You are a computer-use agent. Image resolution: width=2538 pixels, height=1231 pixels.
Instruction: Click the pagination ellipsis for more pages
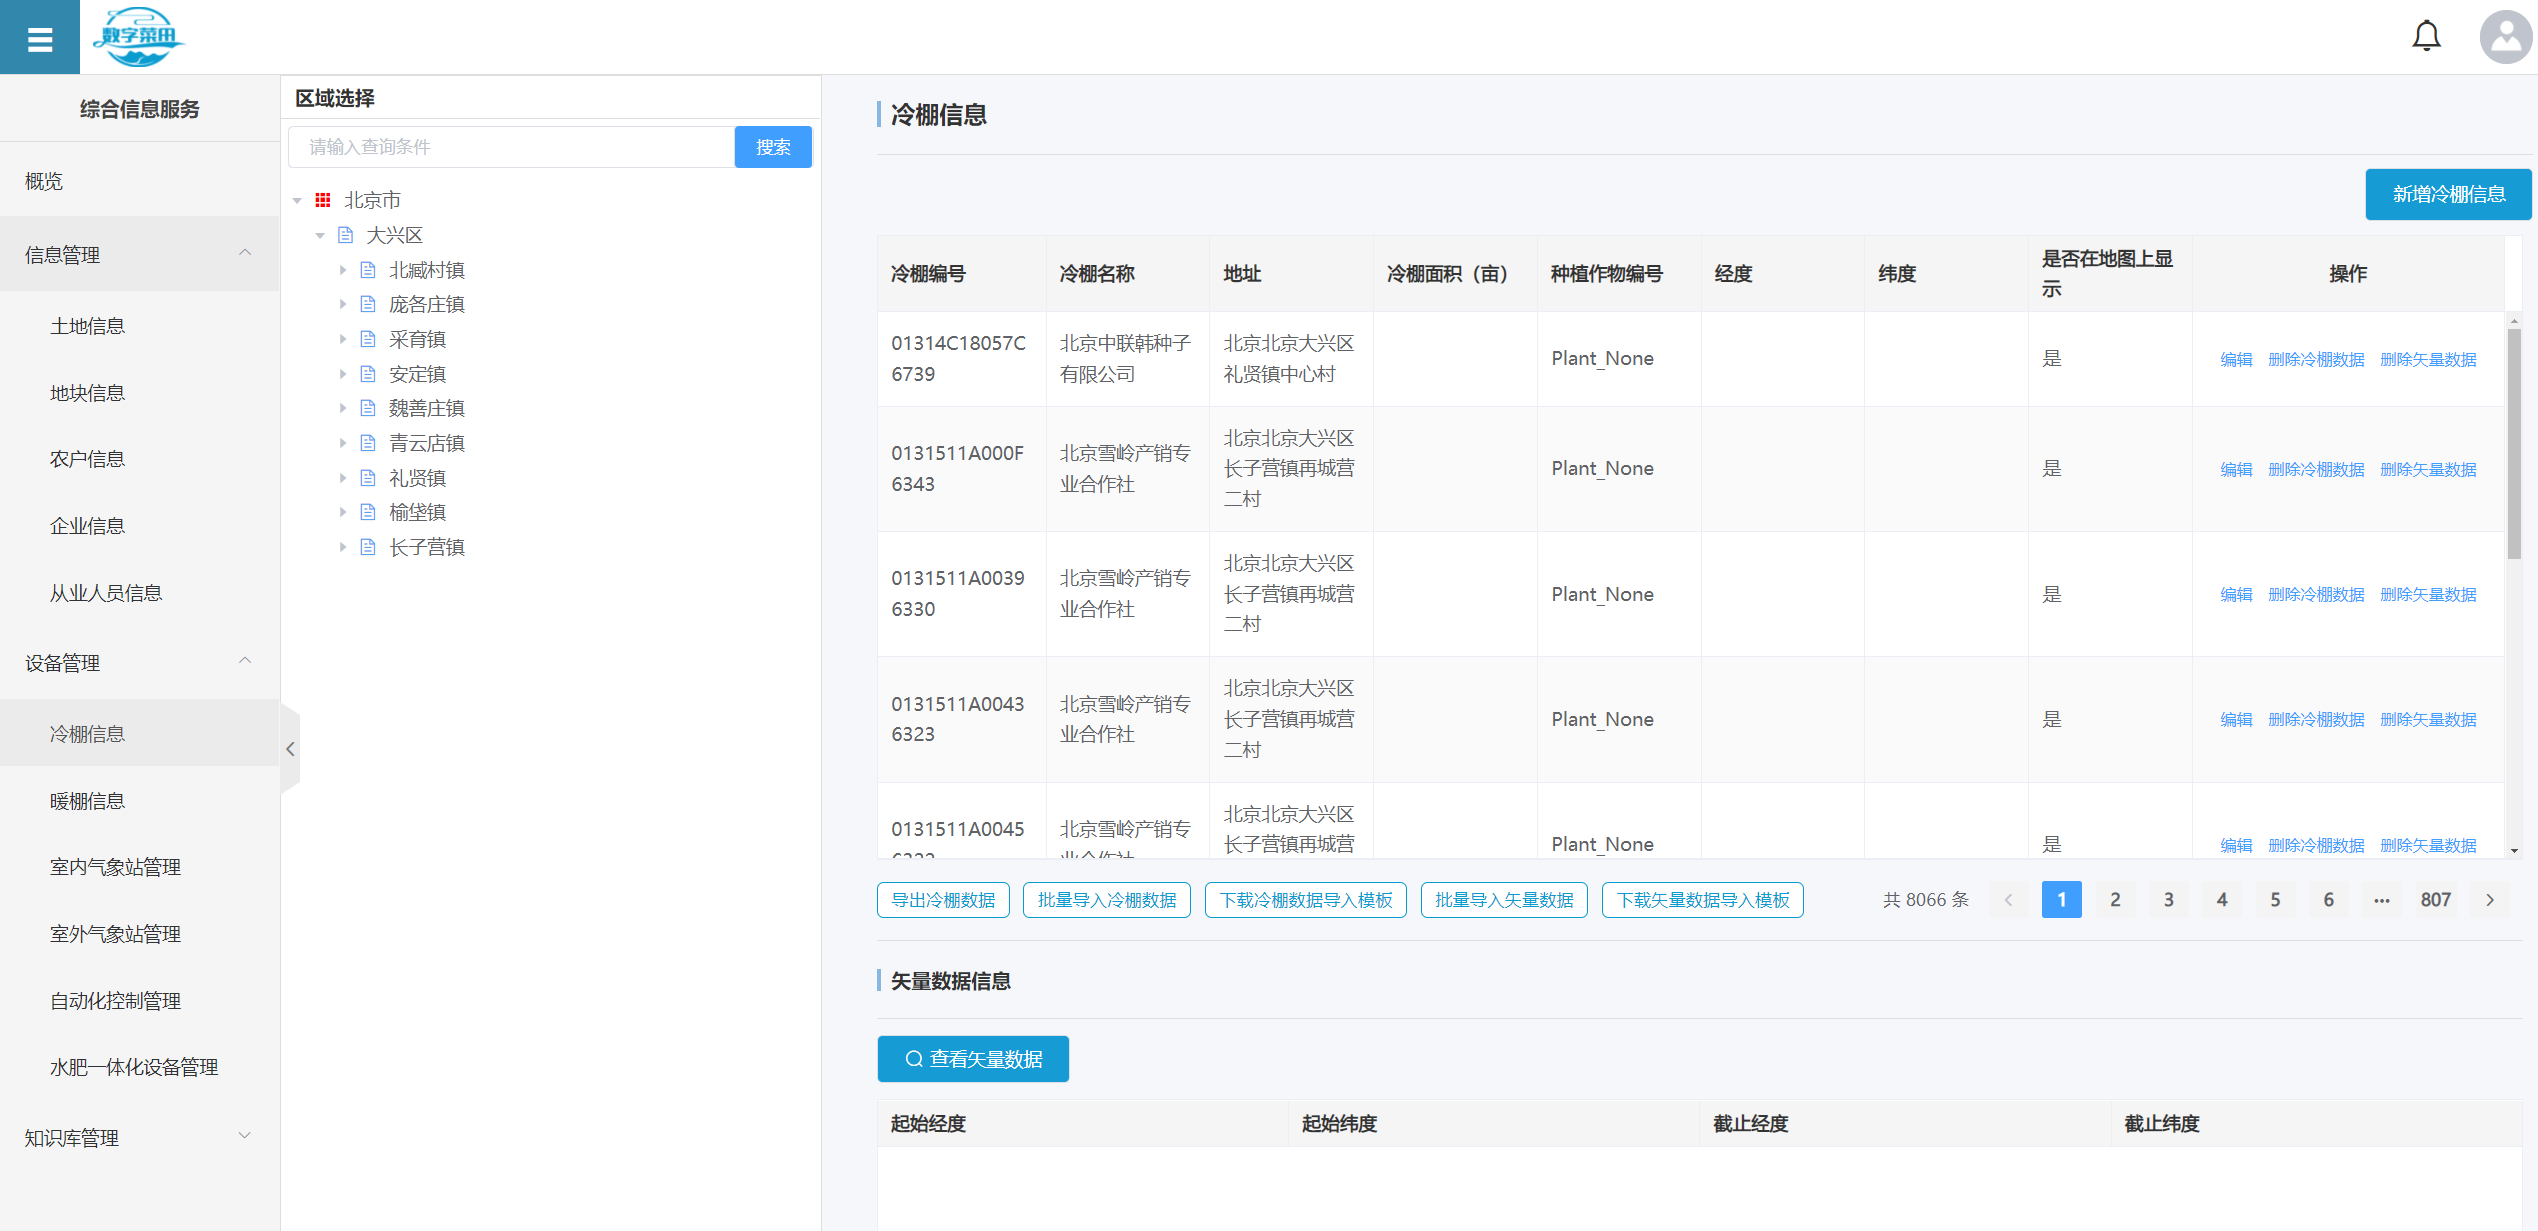click(x=2381, y=900)
